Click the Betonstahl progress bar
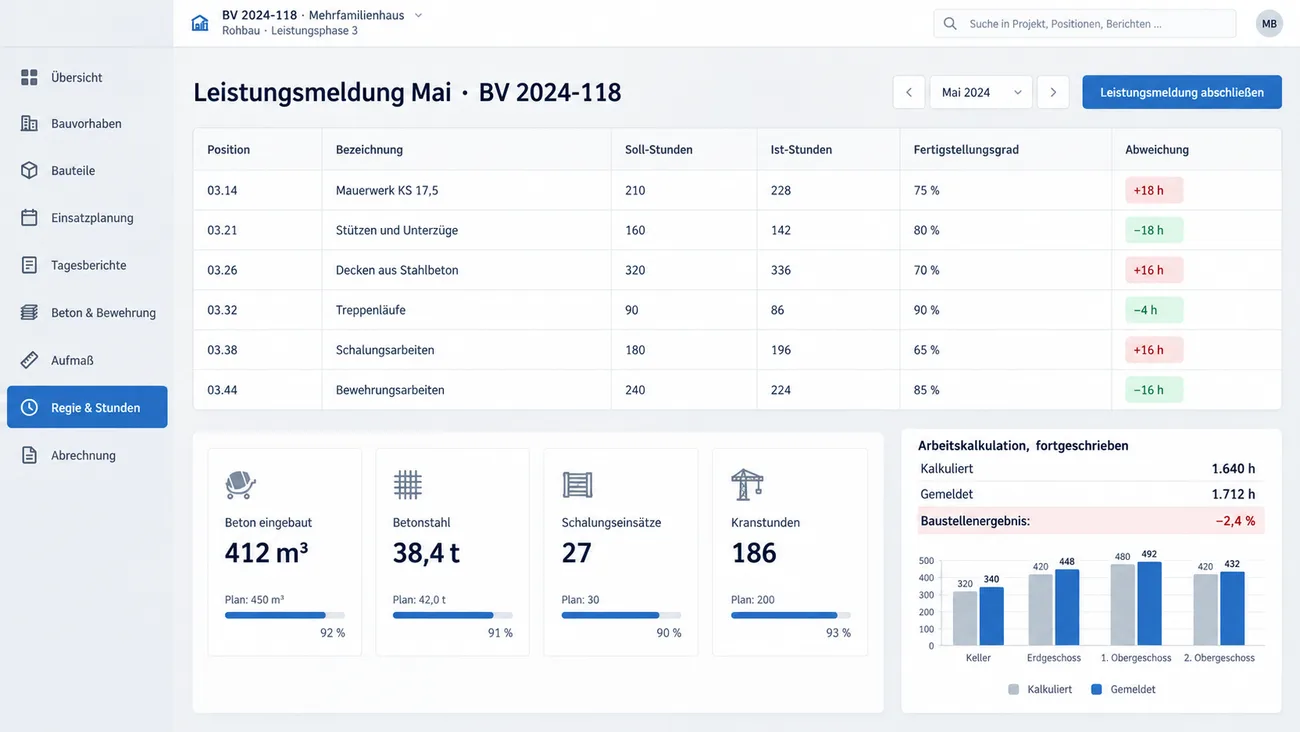This screenshot has height=732, width=1300. click(x=453, y=615)
